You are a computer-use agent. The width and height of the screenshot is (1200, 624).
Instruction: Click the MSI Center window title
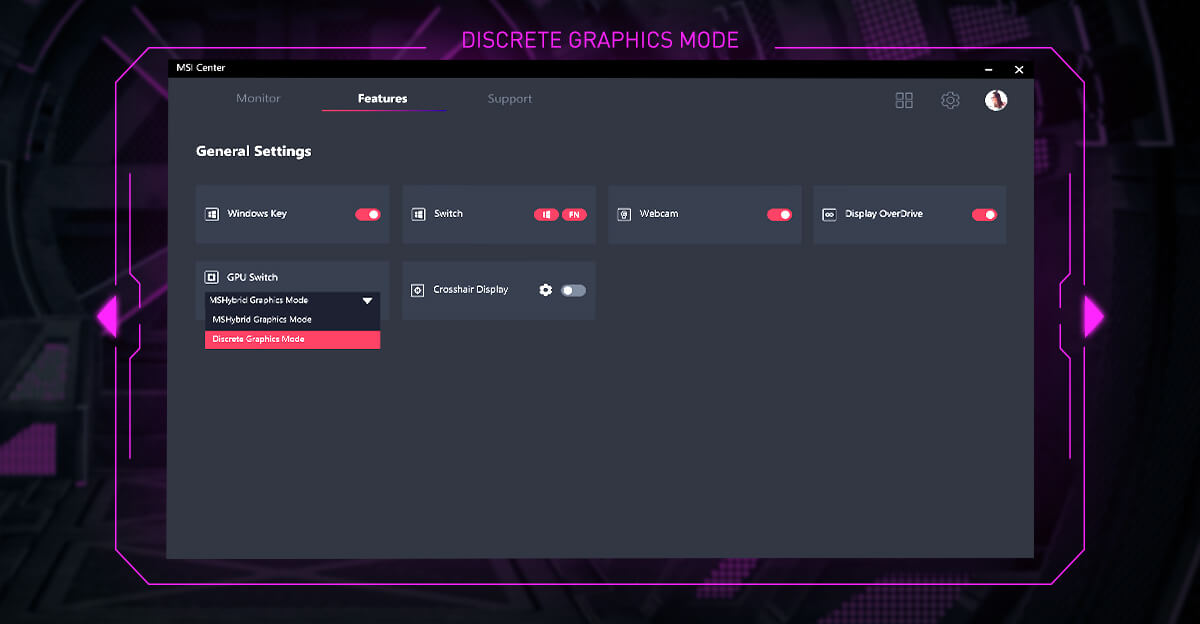tap(201, 68)
